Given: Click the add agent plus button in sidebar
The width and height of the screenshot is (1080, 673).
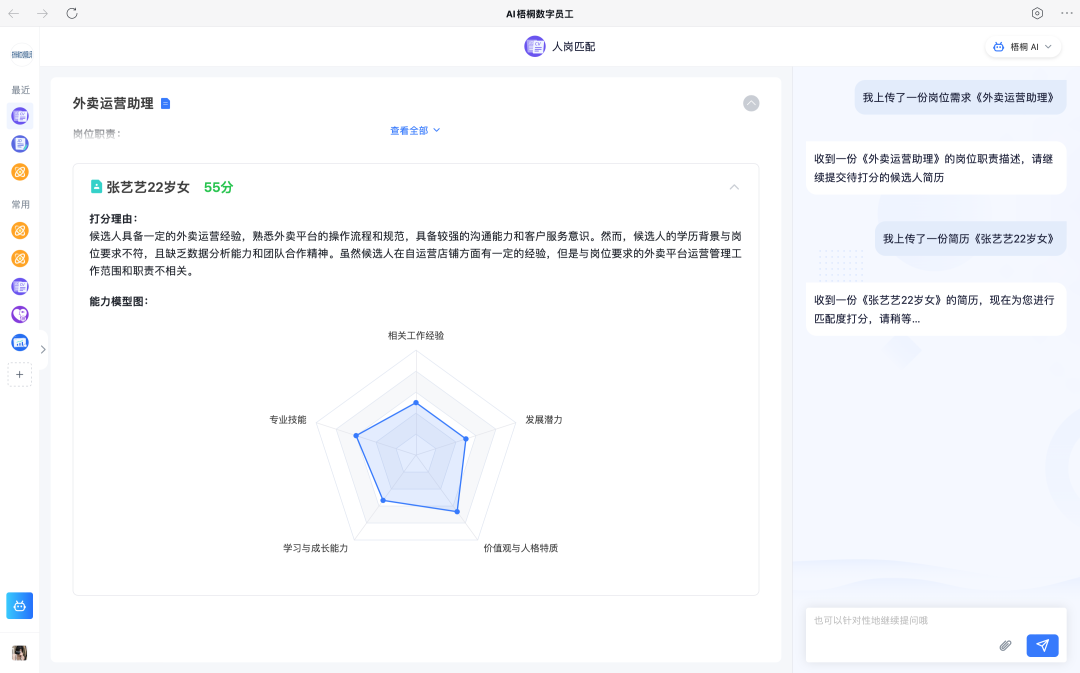Looking at the screenshot, I should tap(19, 374).
